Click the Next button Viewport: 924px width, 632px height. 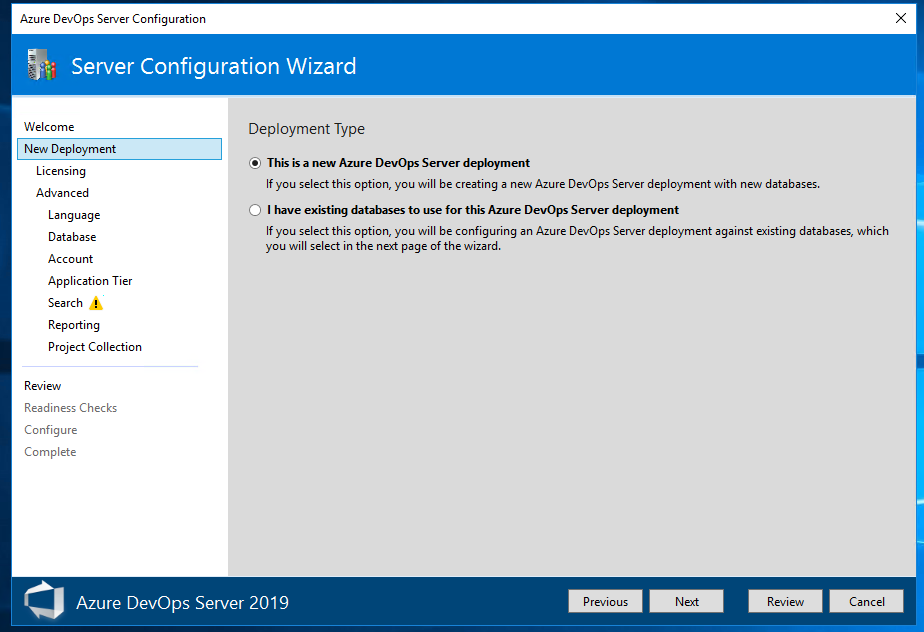tap(687, 601)
